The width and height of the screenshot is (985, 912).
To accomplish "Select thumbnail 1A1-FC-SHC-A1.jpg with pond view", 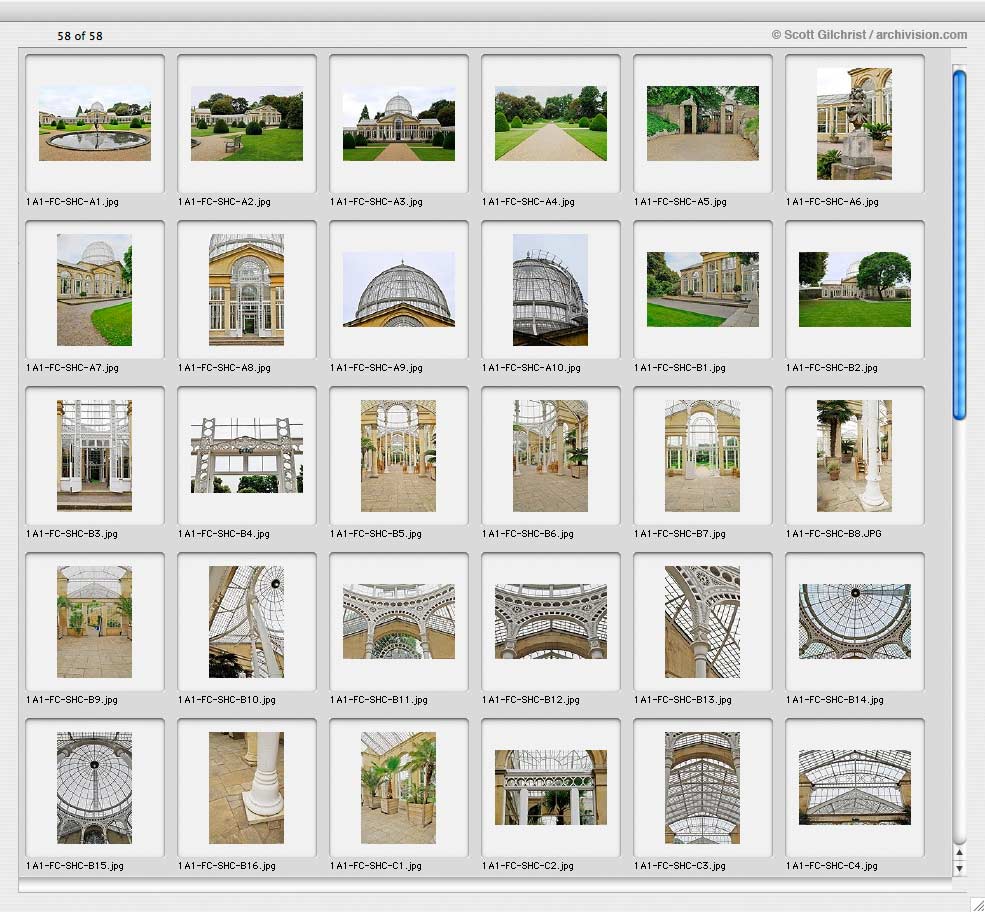I will [95, 123].
